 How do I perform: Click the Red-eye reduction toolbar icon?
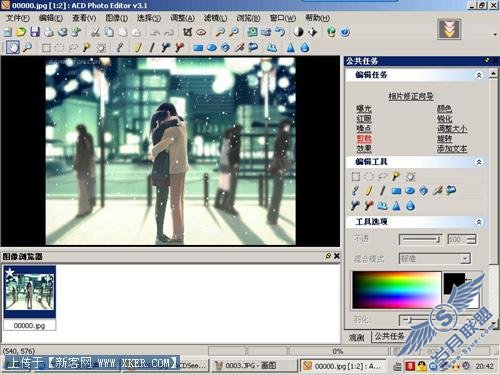coord(201,32)
